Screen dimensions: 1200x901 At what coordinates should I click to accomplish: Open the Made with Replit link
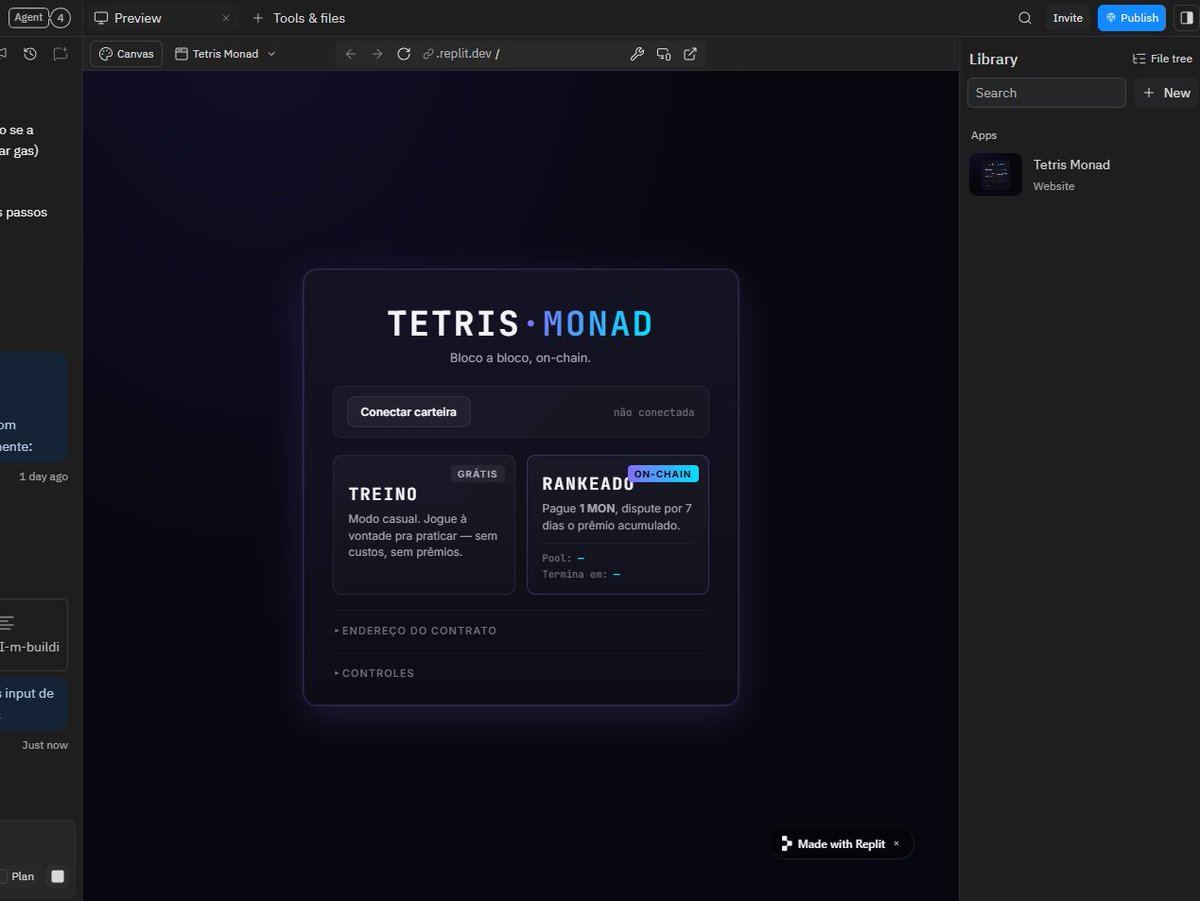[x=834, y=844]
